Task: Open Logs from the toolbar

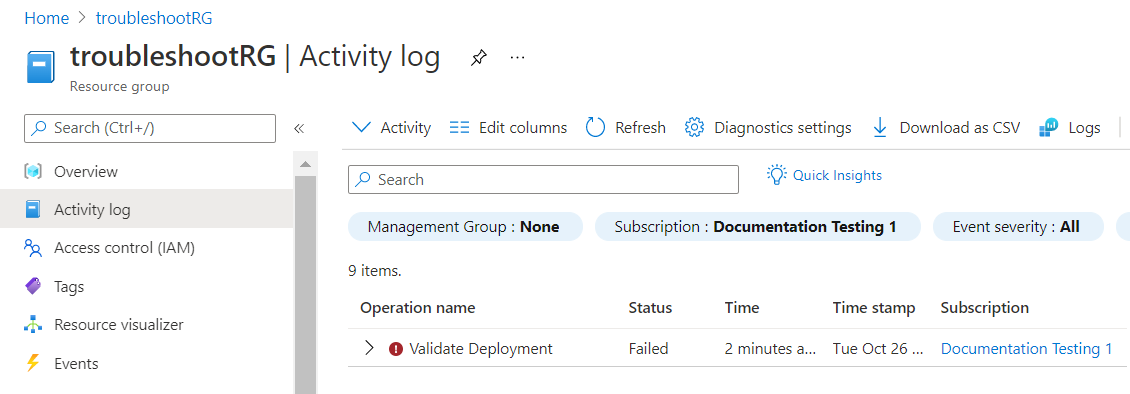Action: coord(1070,128)
